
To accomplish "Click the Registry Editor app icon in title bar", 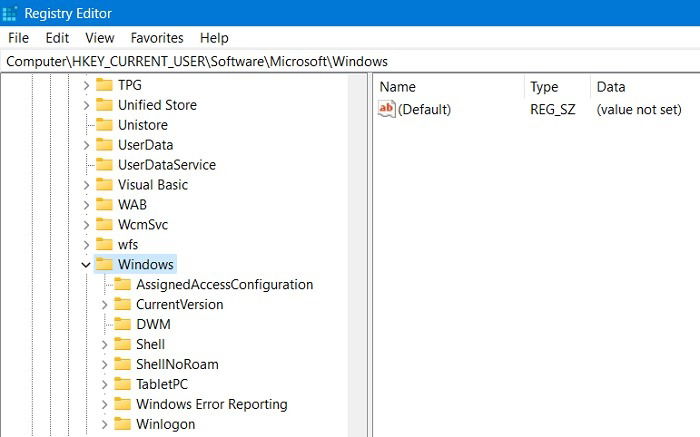I will pos(9,13).
